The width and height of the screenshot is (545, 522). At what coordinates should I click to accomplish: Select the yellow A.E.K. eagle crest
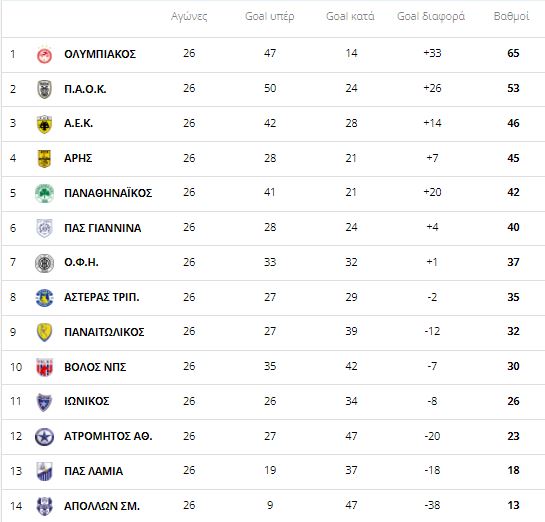(44, 124)
